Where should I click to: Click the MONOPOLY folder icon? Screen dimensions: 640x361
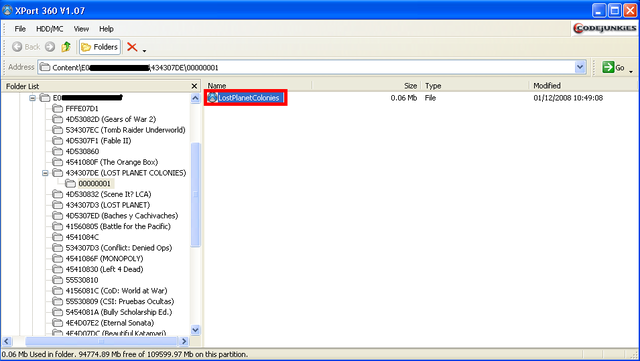point(58,258)
